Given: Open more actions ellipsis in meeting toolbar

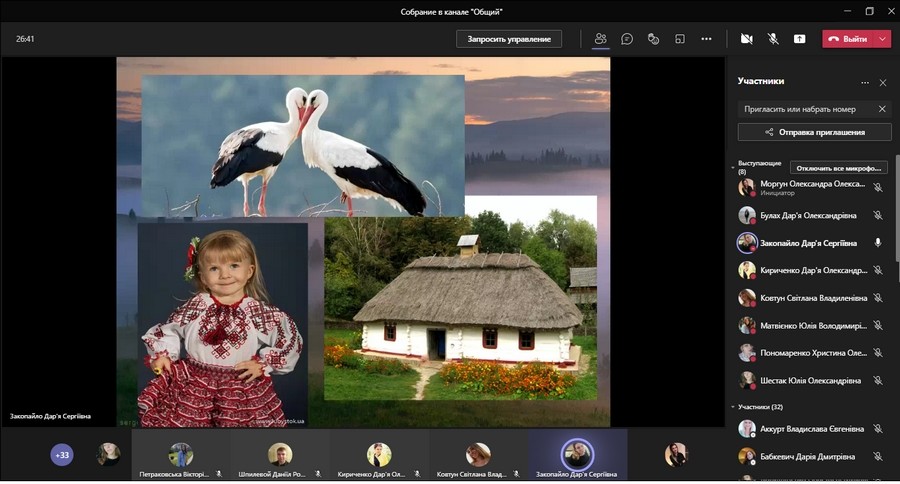Looking at the screenshot, I should [x=706, y=39].
